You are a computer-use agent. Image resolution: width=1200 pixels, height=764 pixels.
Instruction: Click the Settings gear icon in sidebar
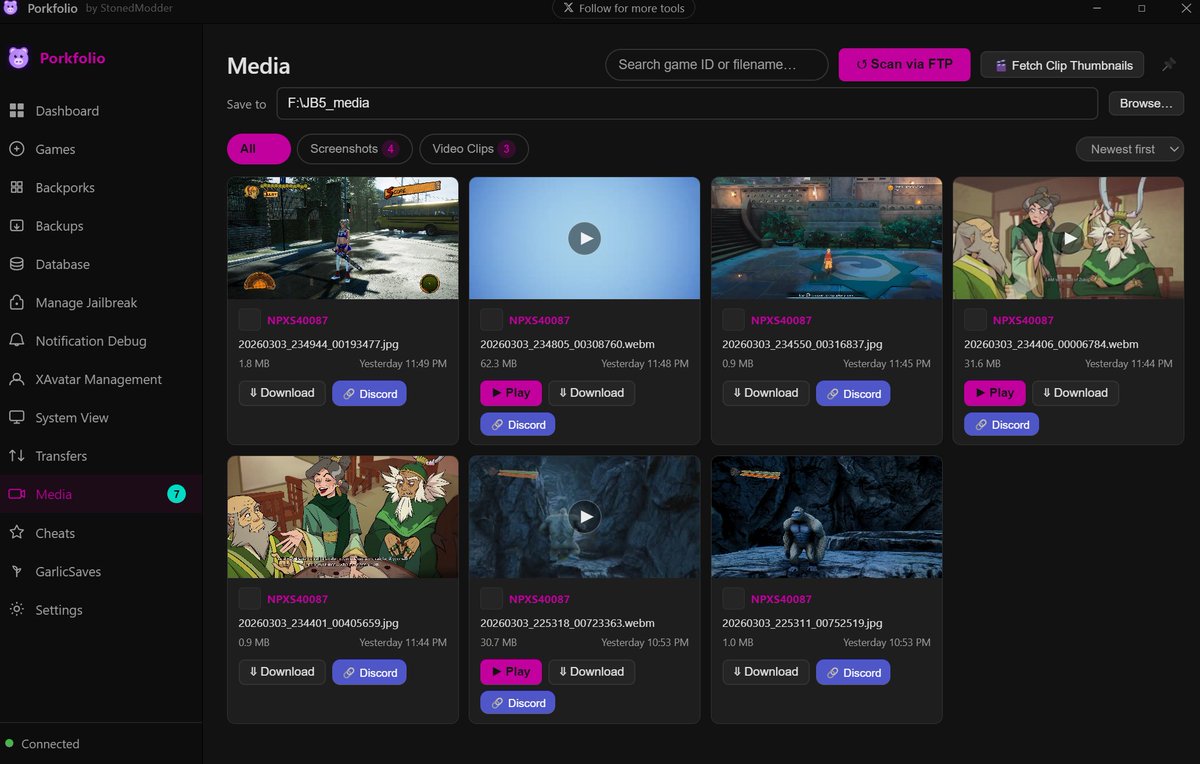17,609
